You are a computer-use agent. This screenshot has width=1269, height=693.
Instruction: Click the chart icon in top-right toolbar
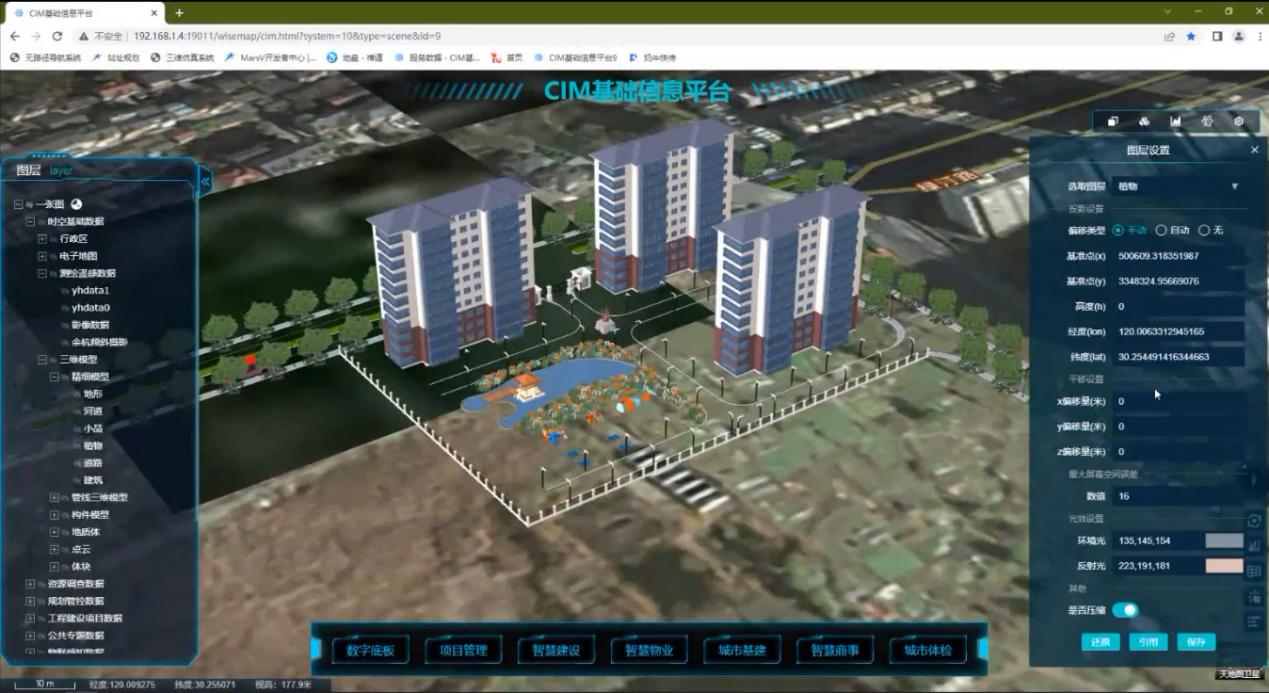click(1176, 122)
